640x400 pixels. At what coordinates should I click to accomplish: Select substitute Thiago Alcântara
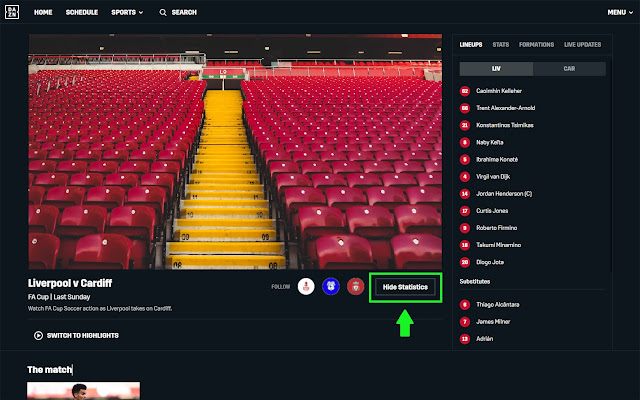coord(498,304)
